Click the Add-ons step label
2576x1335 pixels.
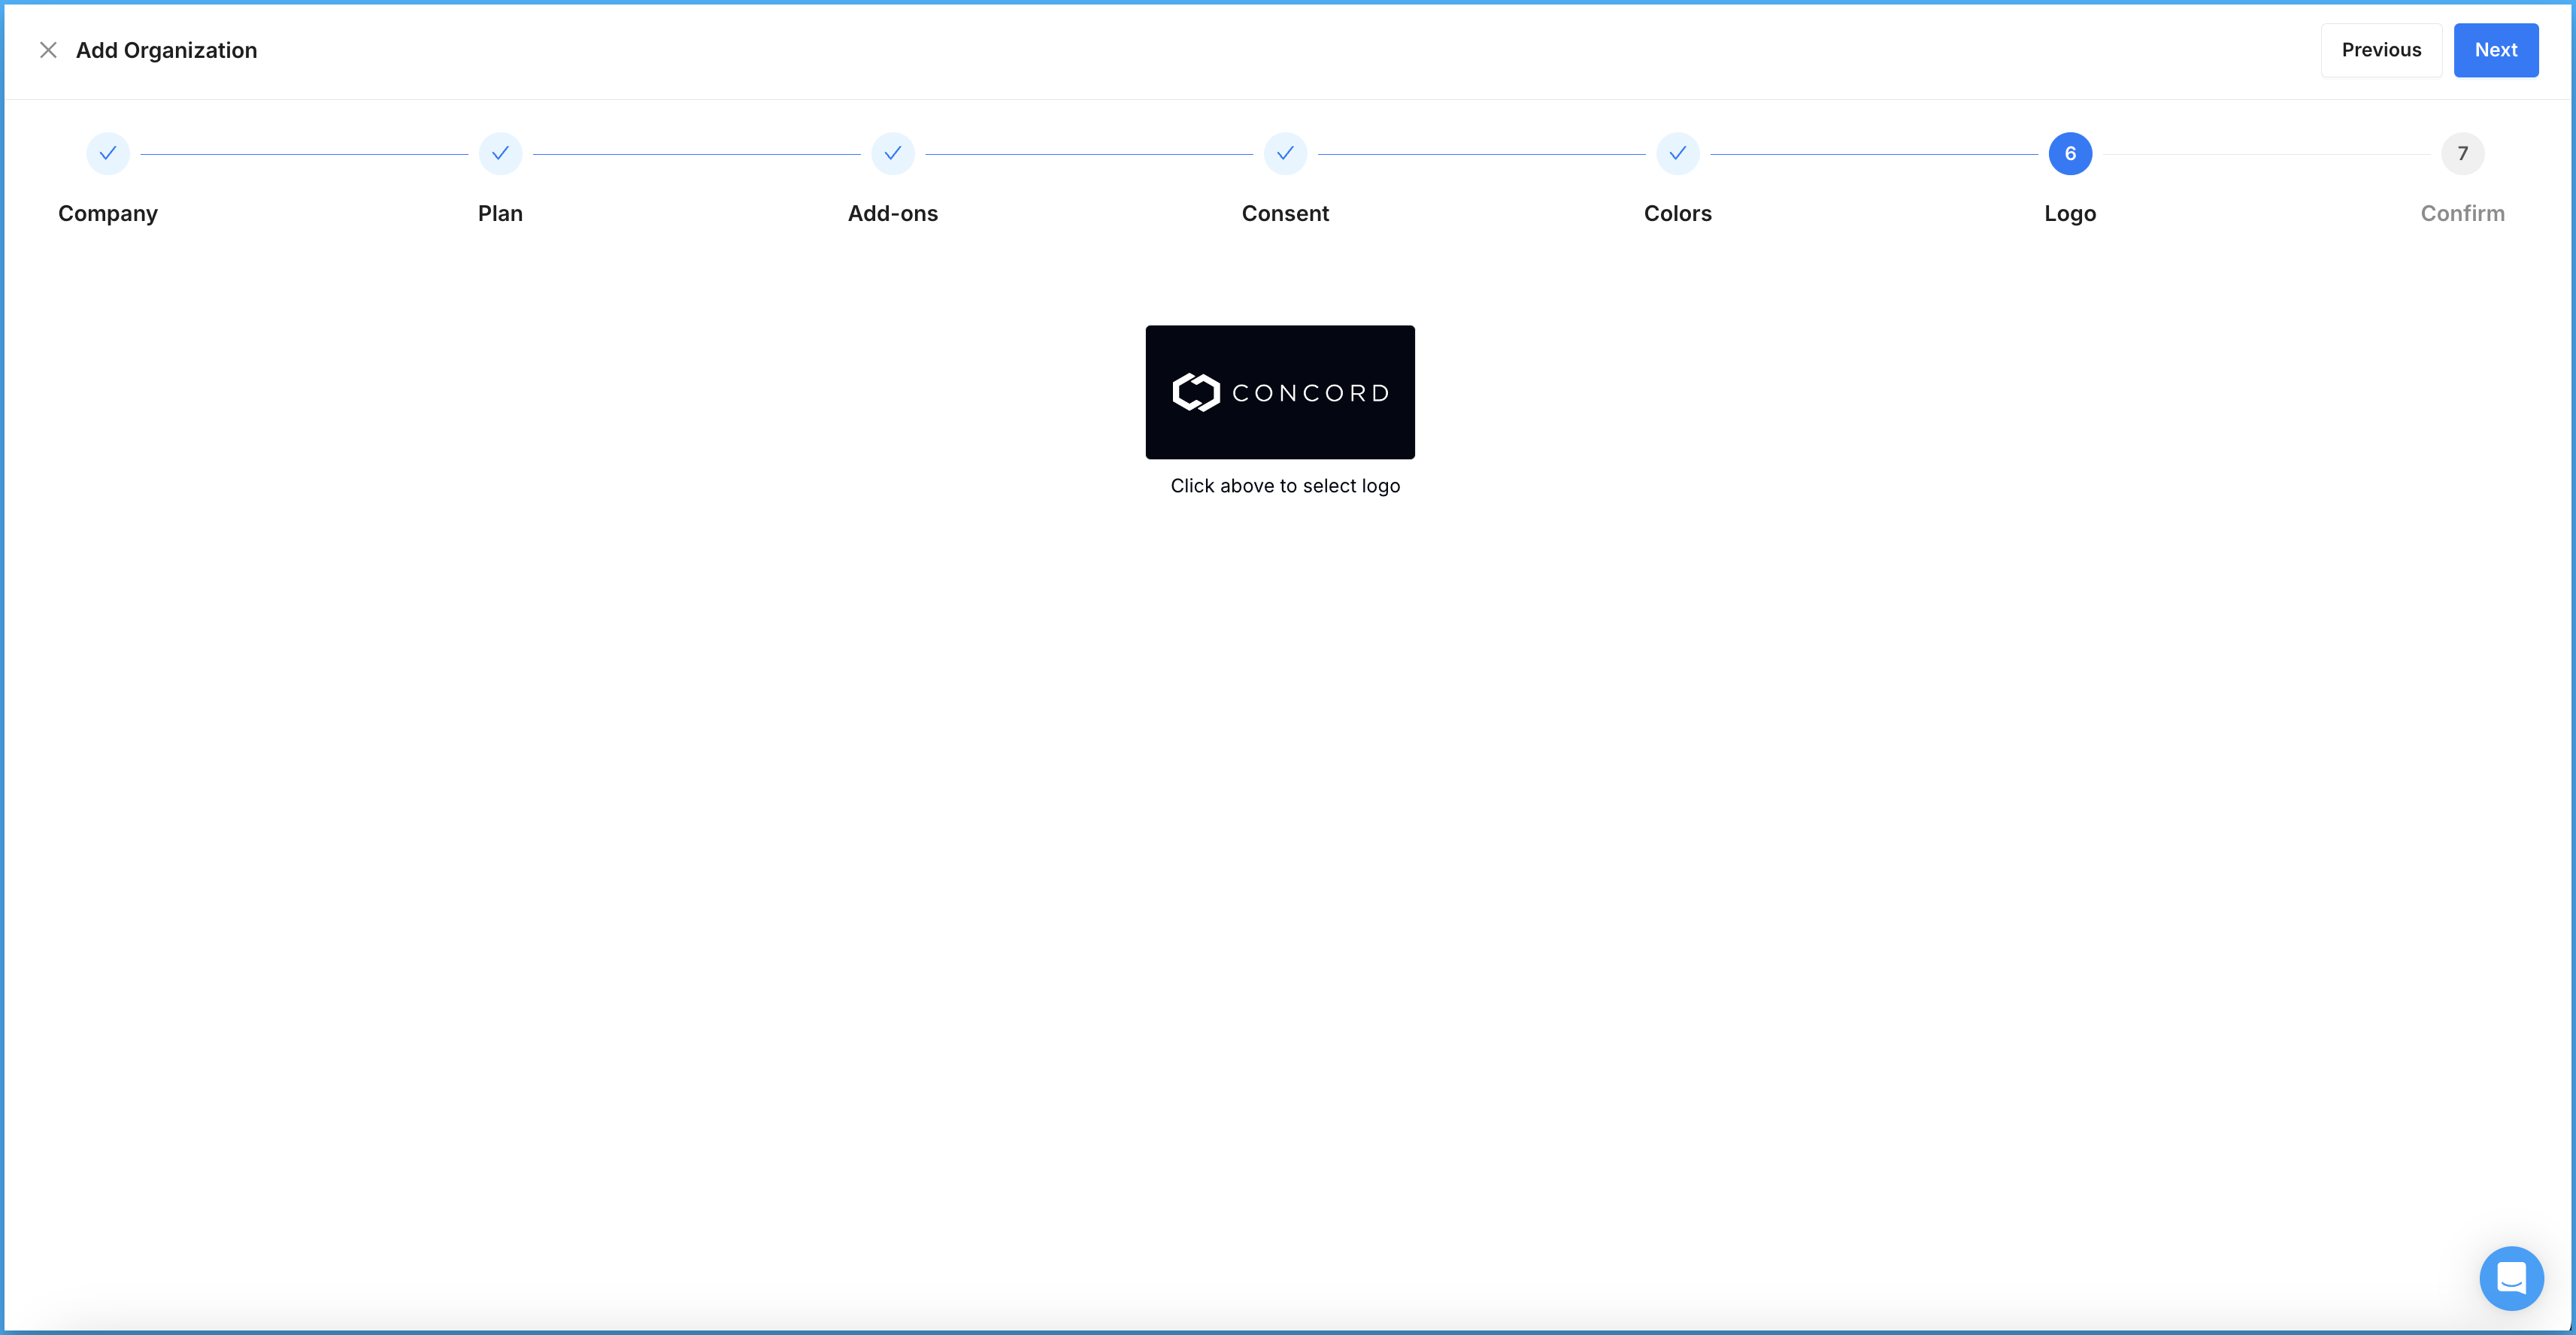tap(893, 214)
